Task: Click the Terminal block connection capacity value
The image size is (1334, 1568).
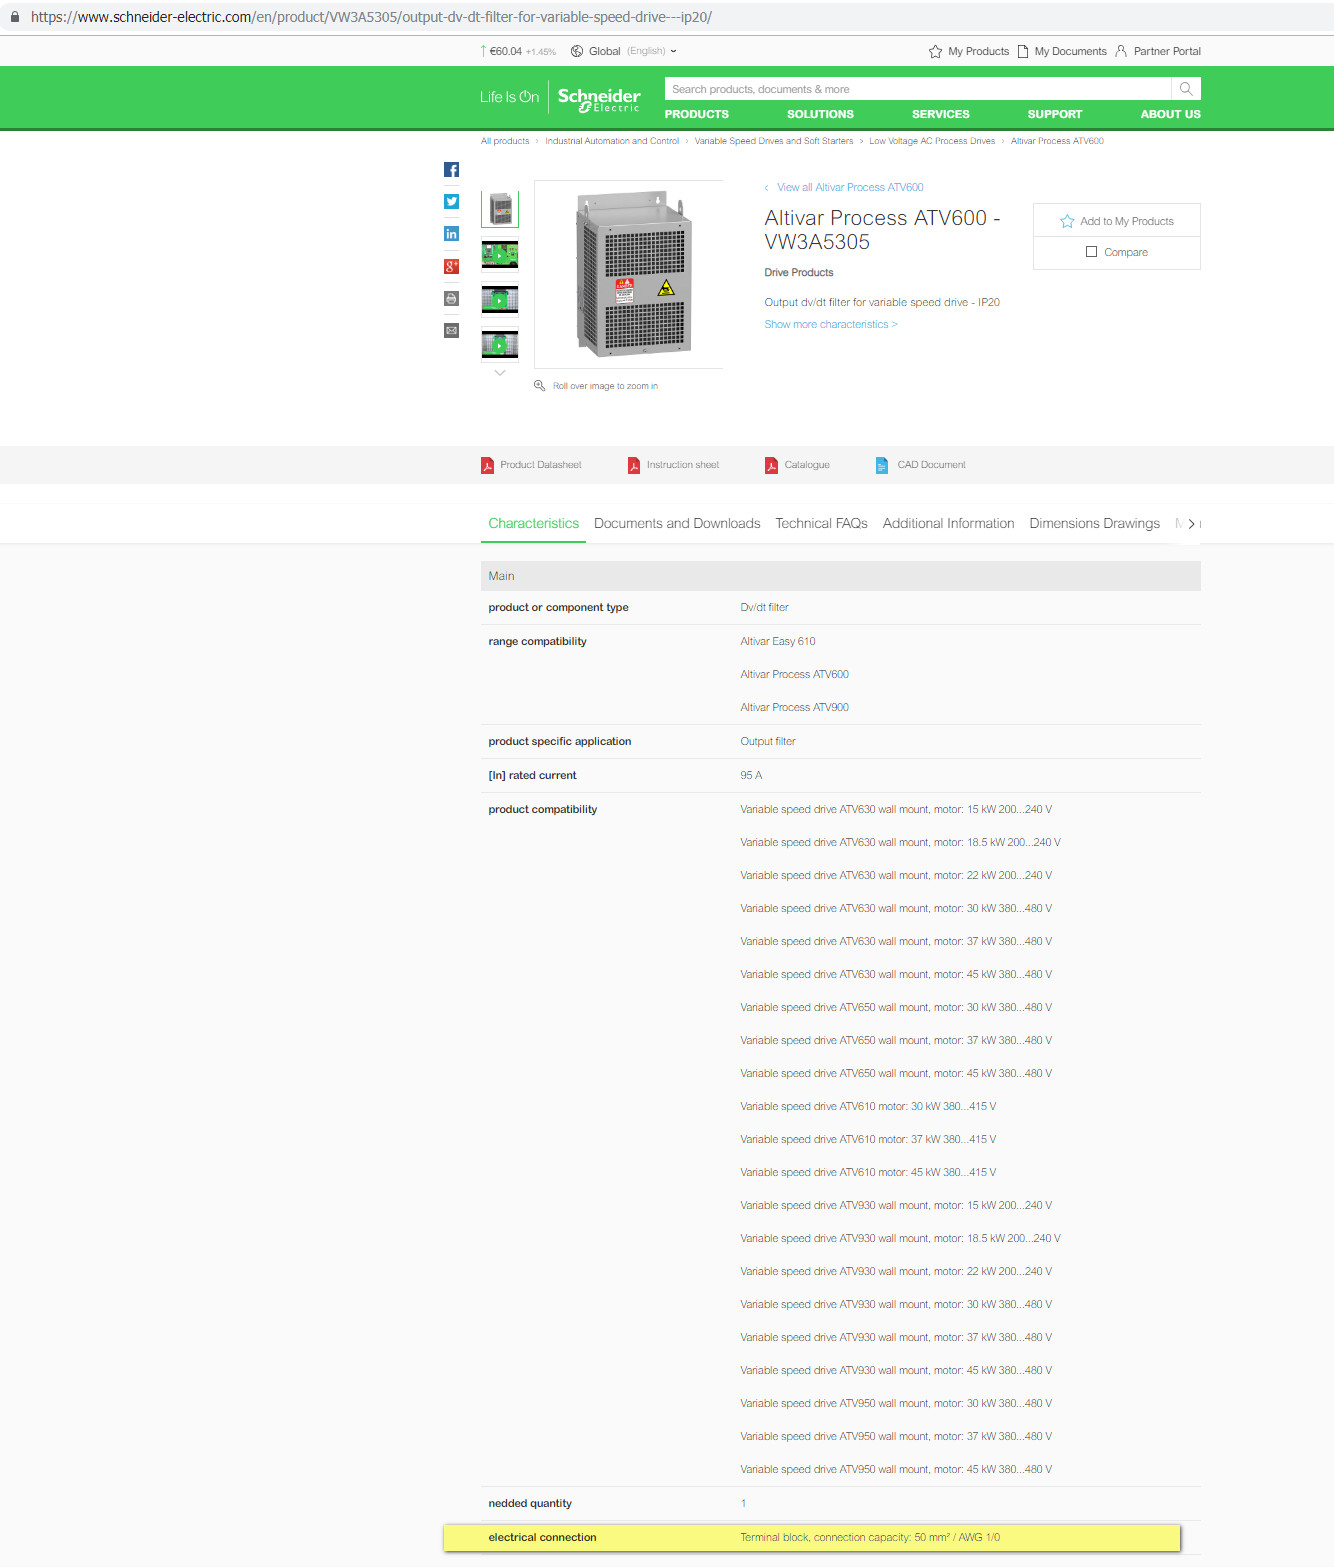Action: tap(870, 1538)
